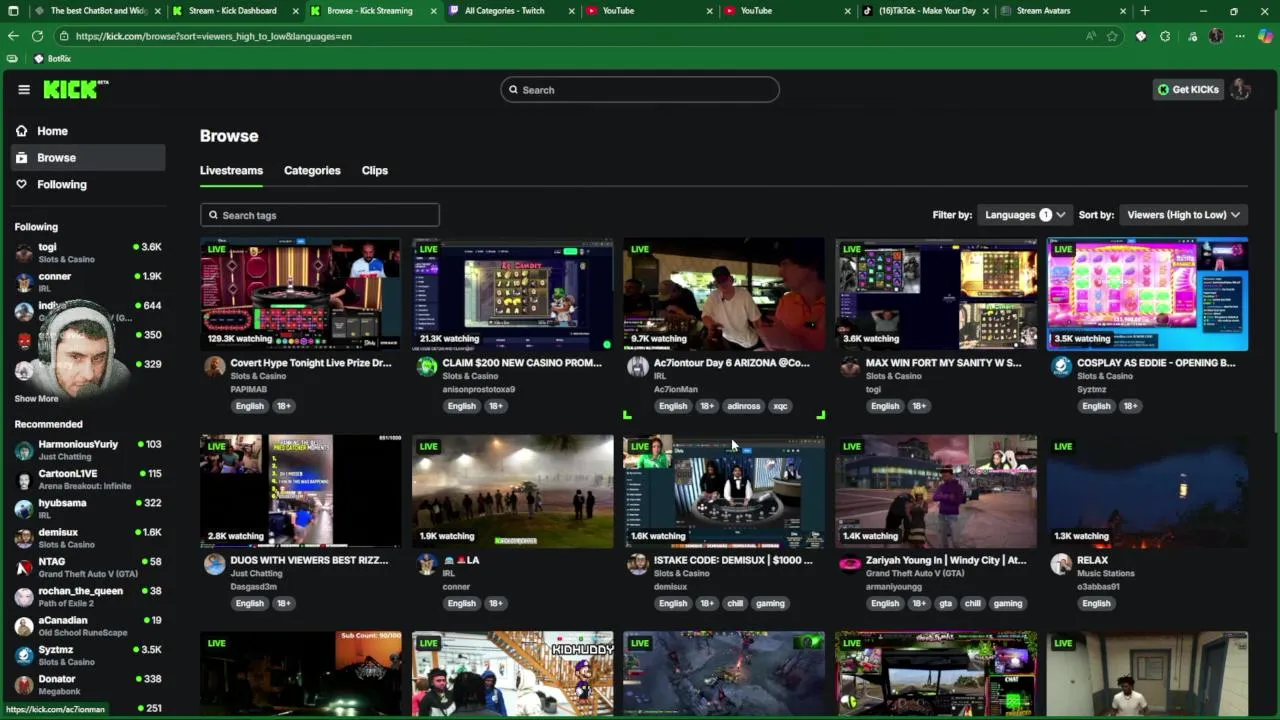Open the user profile avatar menu

point(1240,89)
